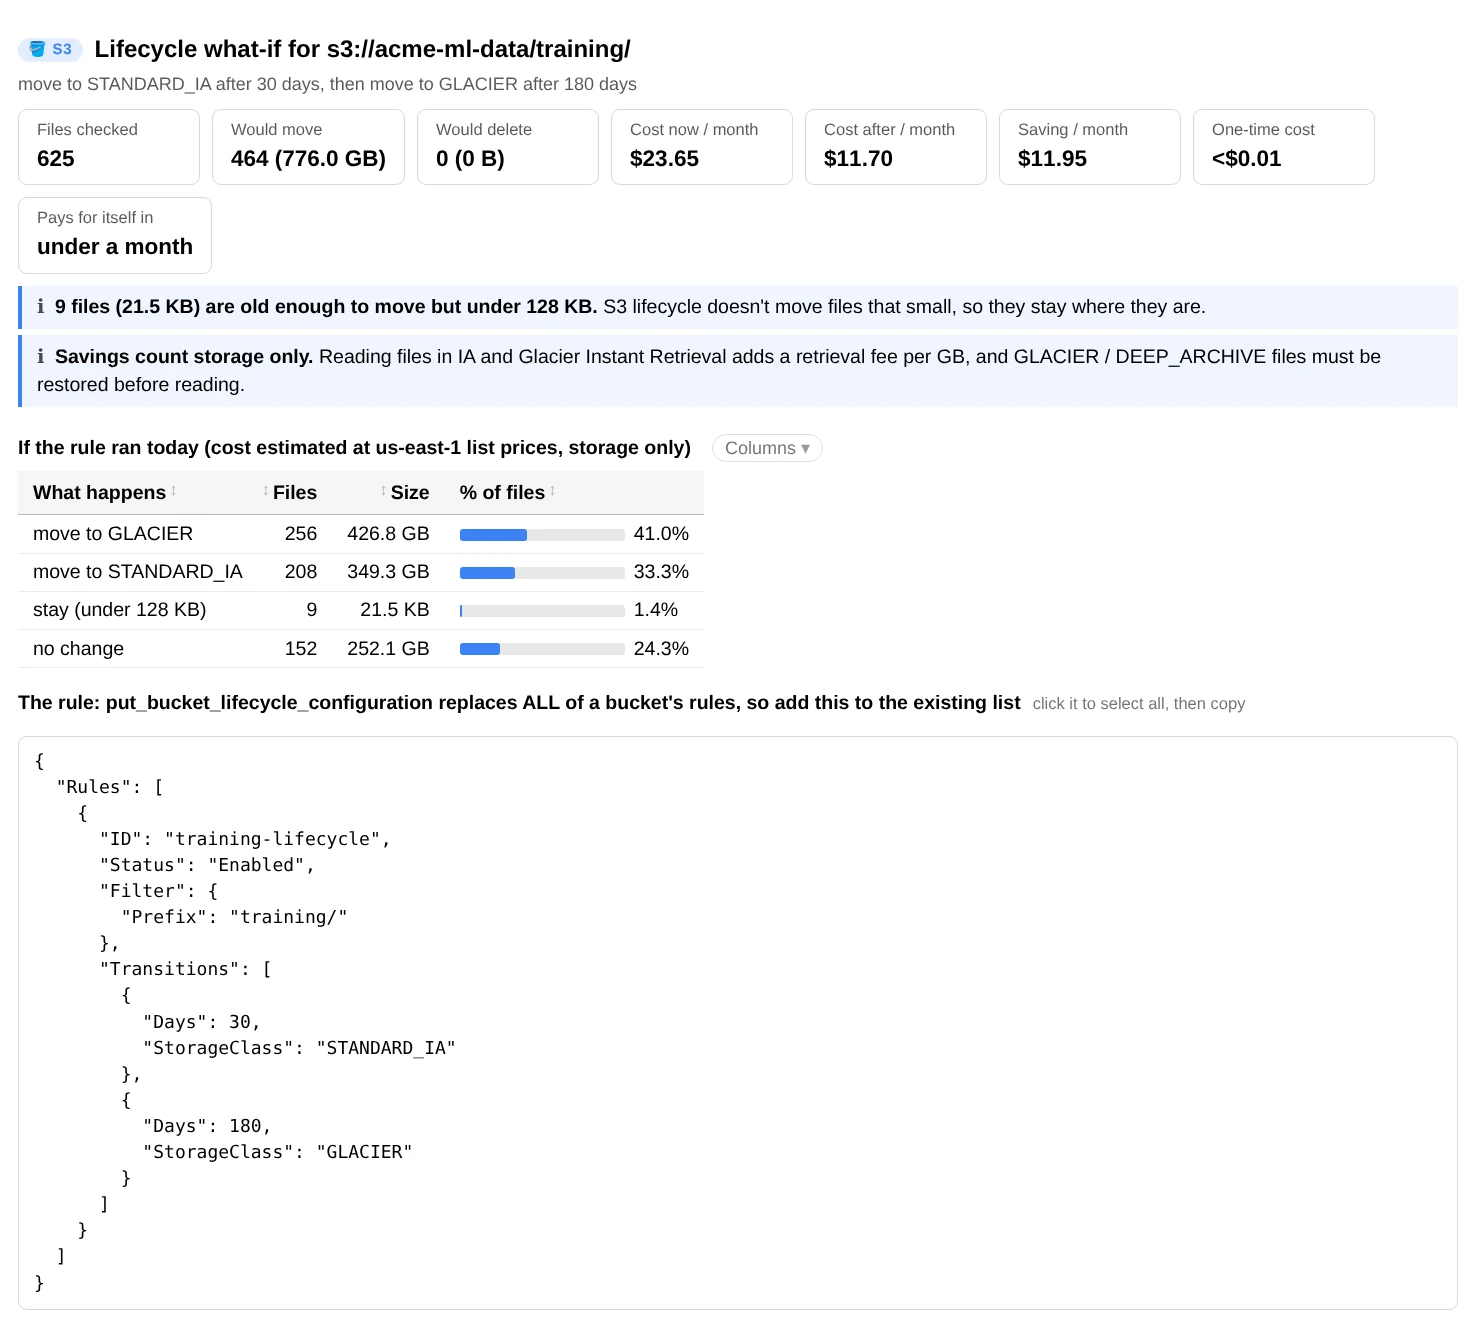Click the Files checked card
Screen dimensions: 1476x1328
(109, 147)
